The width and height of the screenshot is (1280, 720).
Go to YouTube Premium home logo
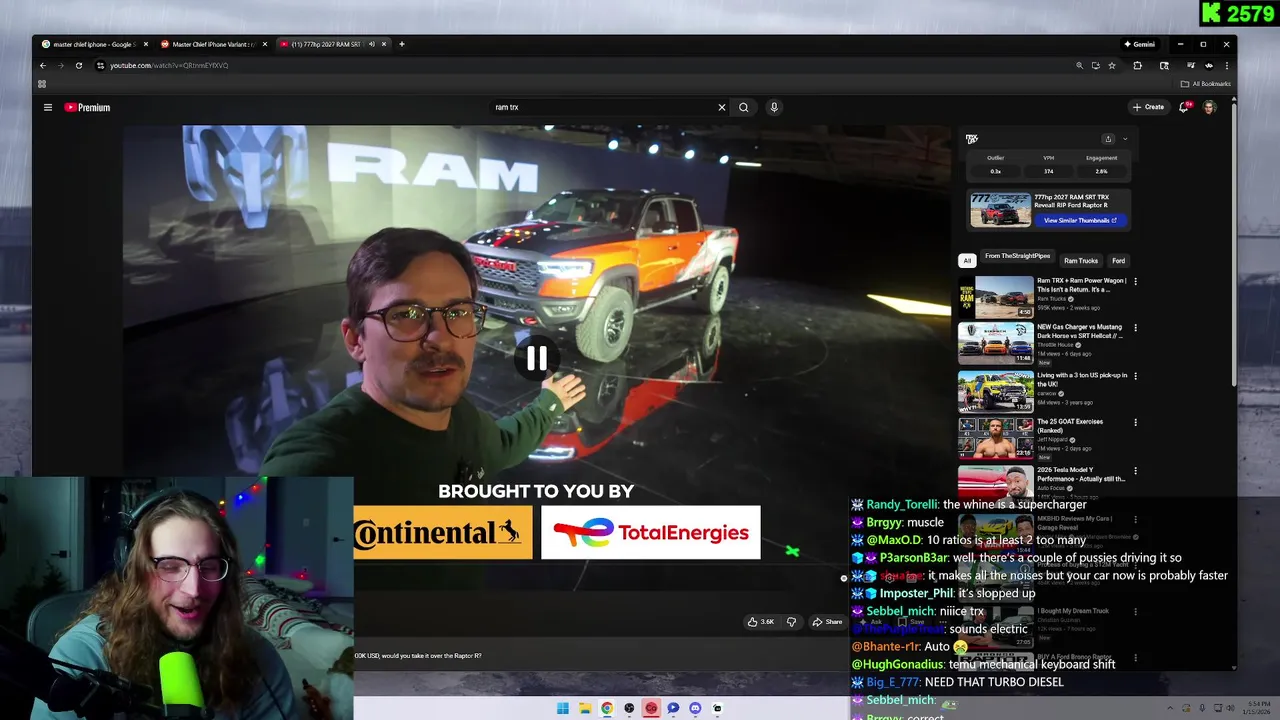click(x=87, y=107)
